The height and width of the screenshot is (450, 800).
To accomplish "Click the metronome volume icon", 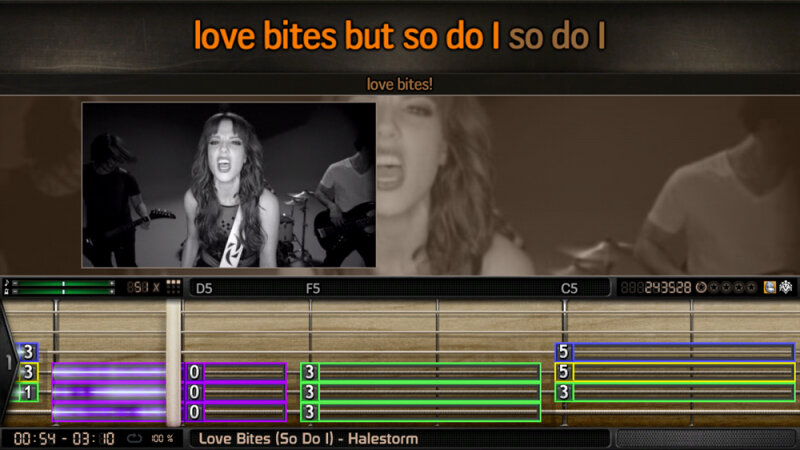I will pos(7,292).
